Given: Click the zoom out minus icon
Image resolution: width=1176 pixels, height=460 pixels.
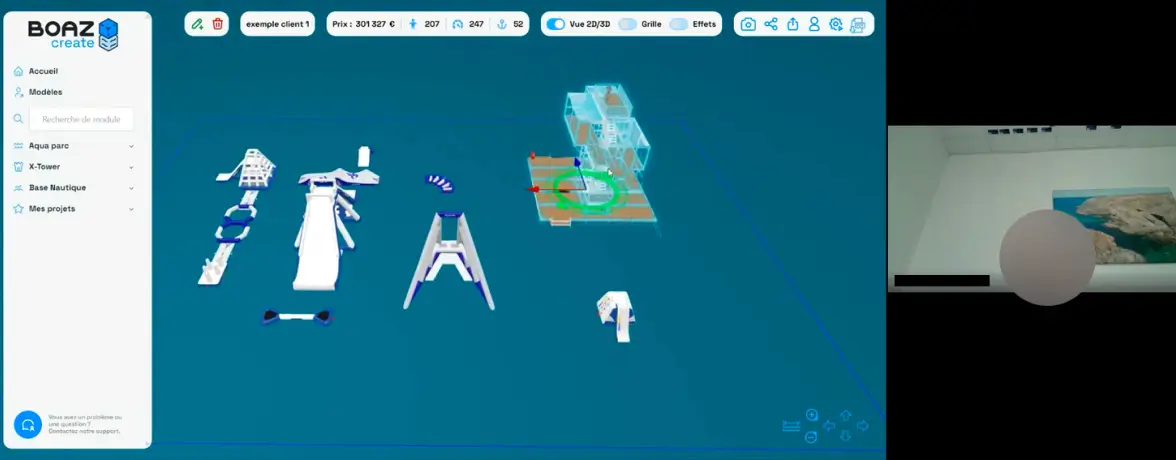Looking at the screenshot, I should coord(812,437).
